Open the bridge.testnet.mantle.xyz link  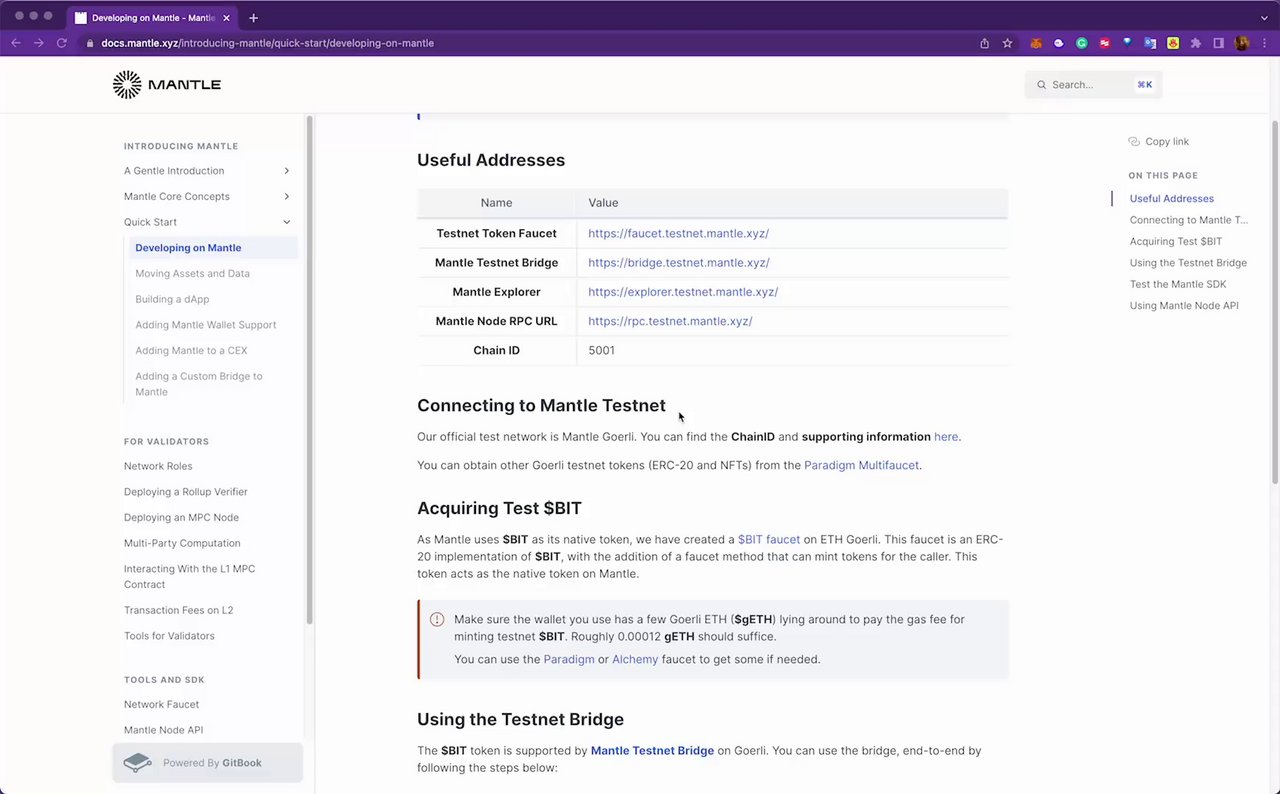678,262
